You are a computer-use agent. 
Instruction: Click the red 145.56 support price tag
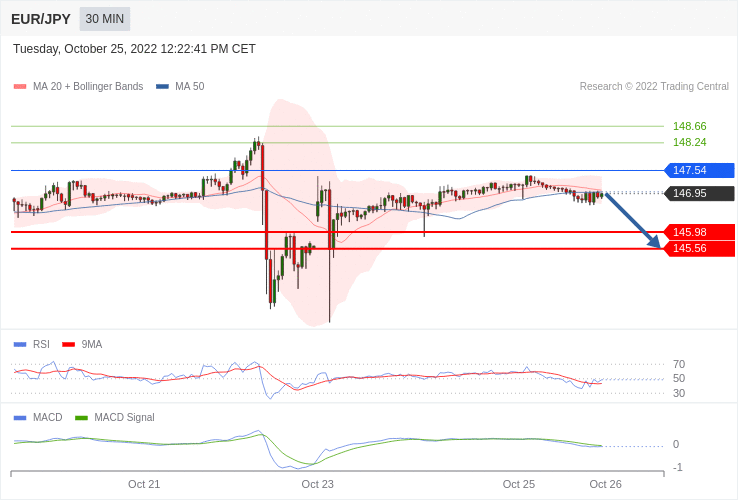tap(699, 249)
